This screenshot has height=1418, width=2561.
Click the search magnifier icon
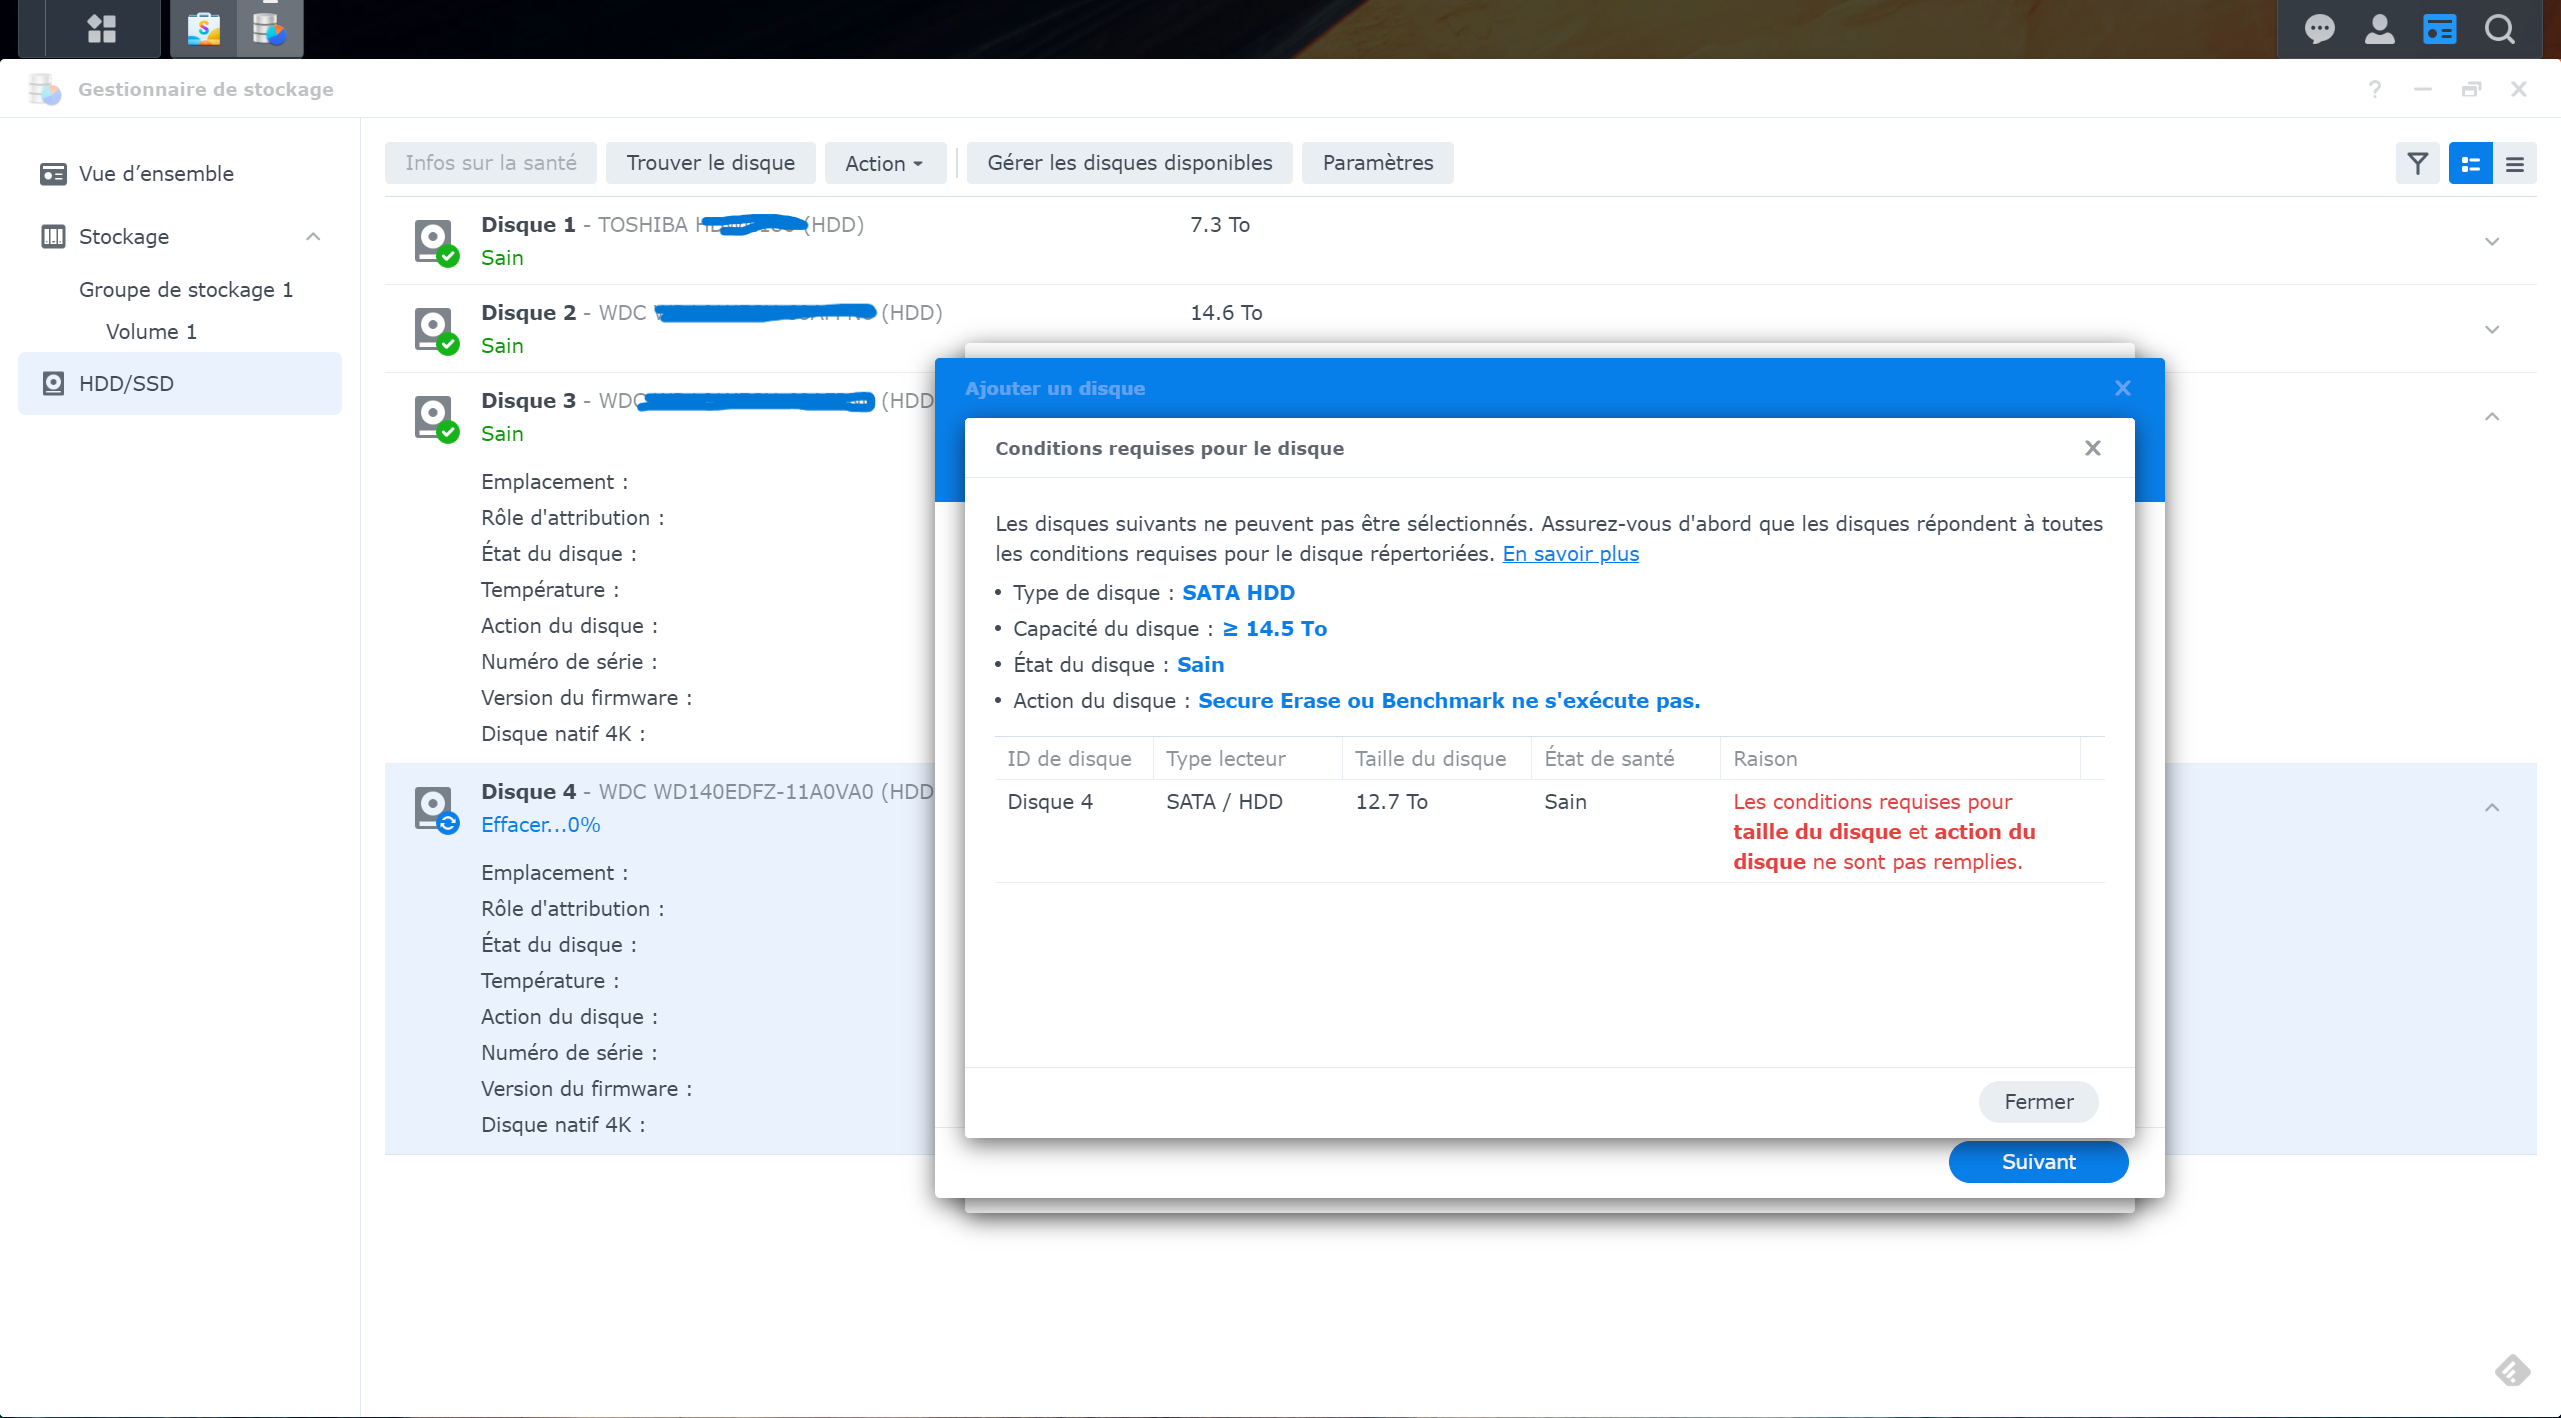coord(2499,29)
